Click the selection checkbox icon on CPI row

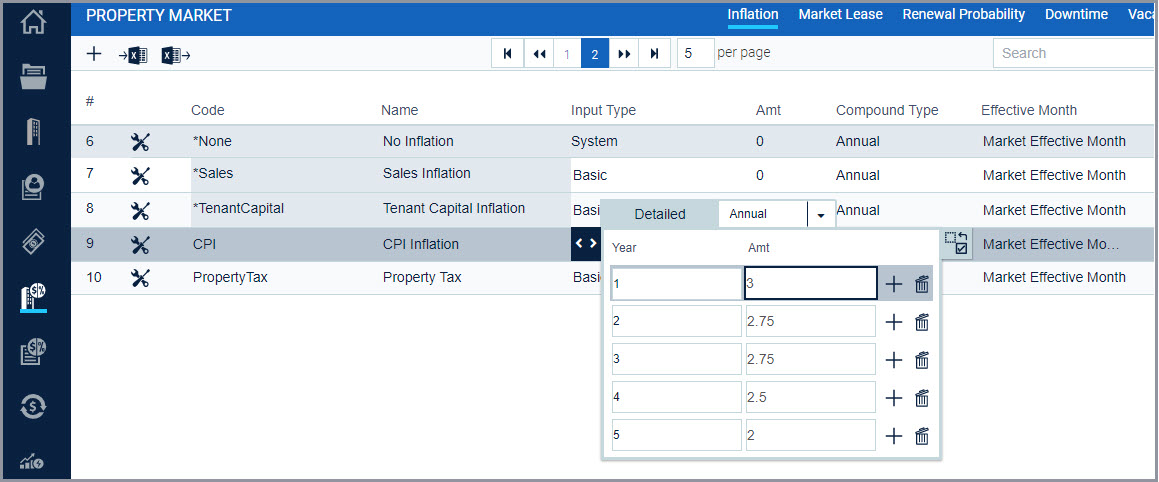(956, 243)
